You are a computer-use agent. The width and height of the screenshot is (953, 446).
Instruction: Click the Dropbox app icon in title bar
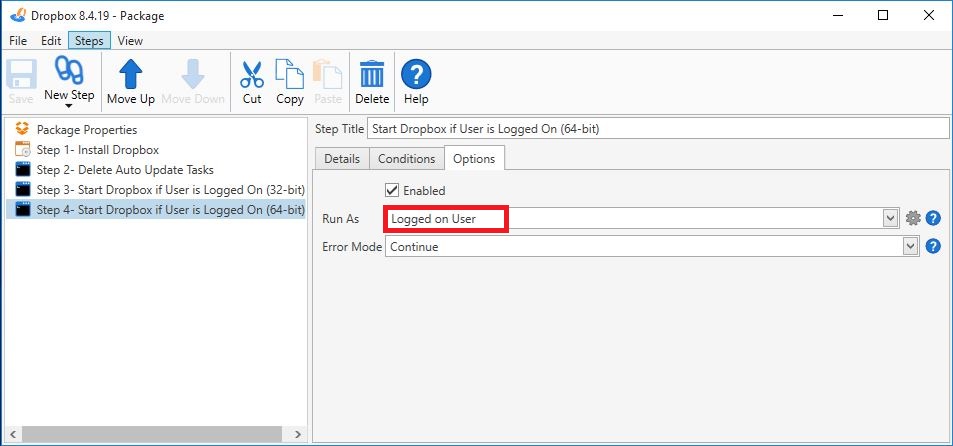click(18, 15)
